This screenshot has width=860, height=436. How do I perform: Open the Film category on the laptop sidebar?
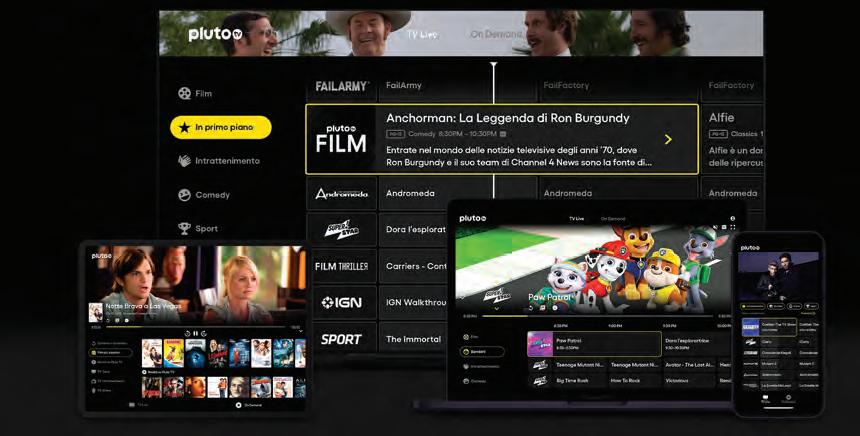(x=471, y=337)
